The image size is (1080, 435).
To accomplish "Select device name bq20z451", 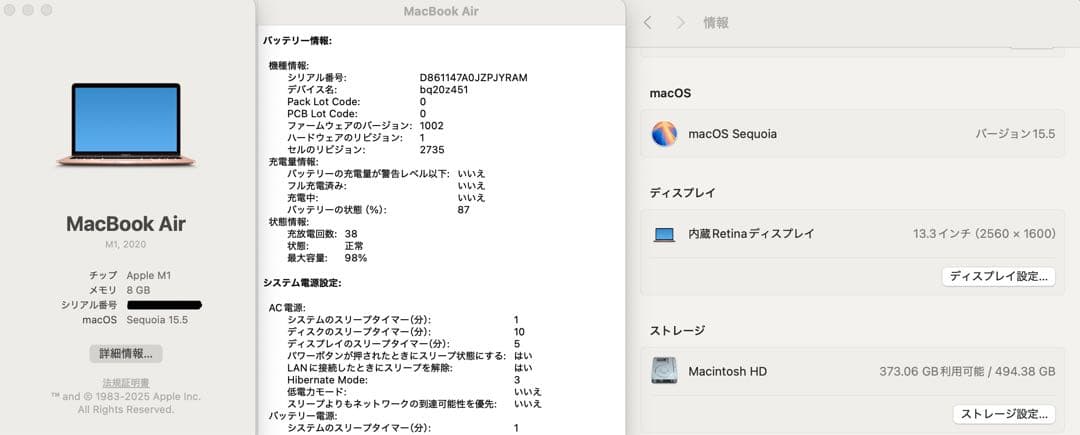I will pyautogui.click(x=444, y=89).
